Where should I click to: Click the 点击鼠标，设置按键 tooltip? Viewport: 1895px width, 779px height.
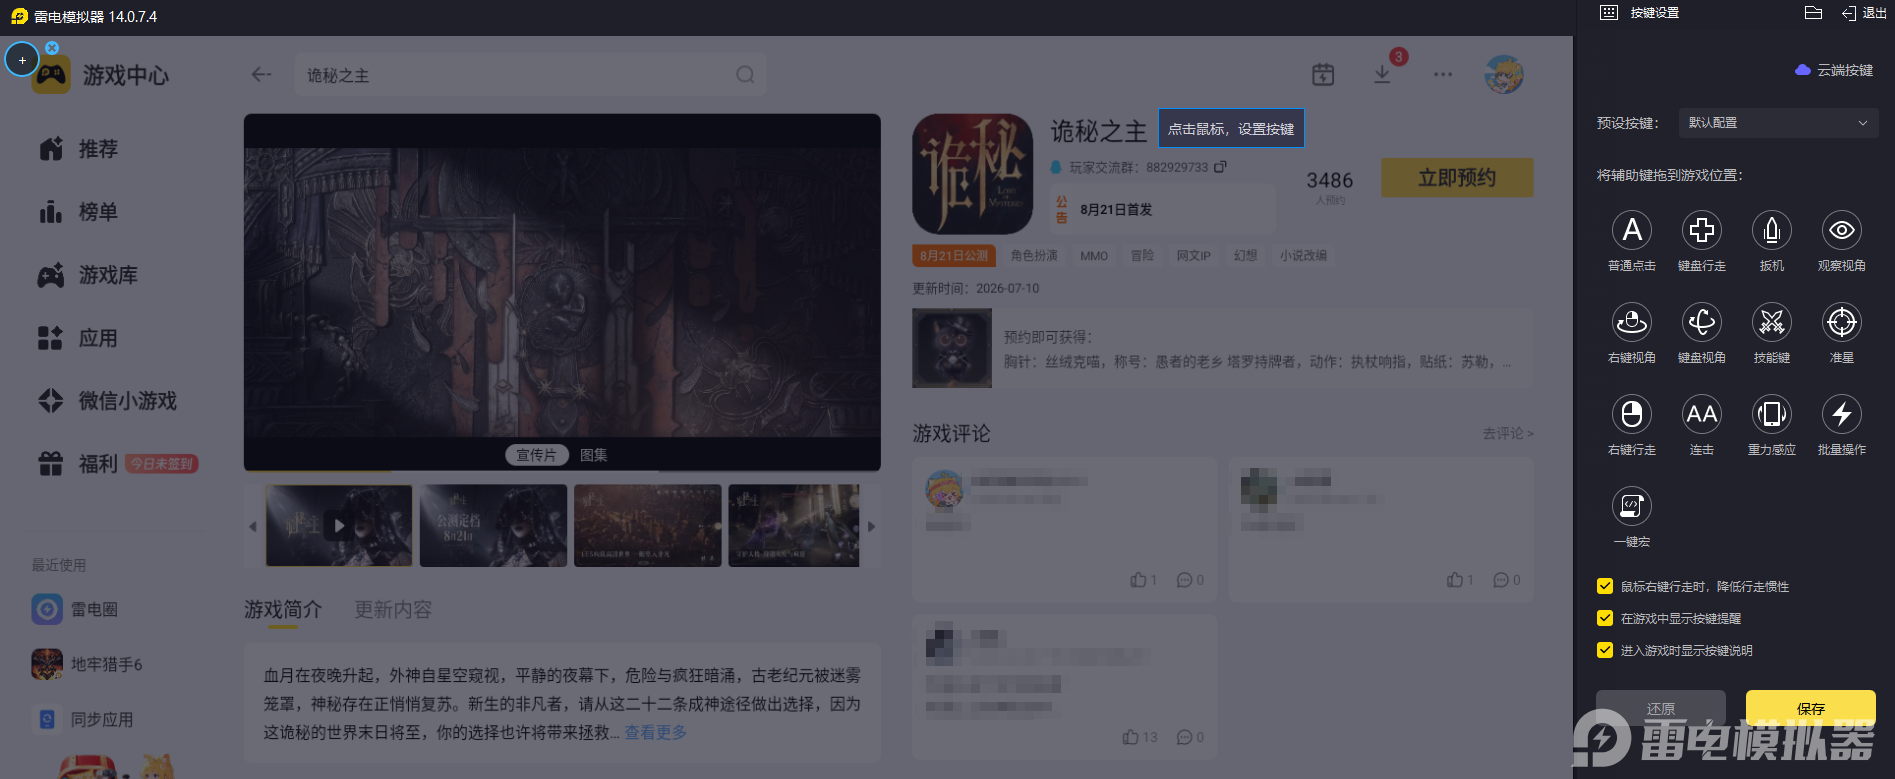click(1231, 128)
